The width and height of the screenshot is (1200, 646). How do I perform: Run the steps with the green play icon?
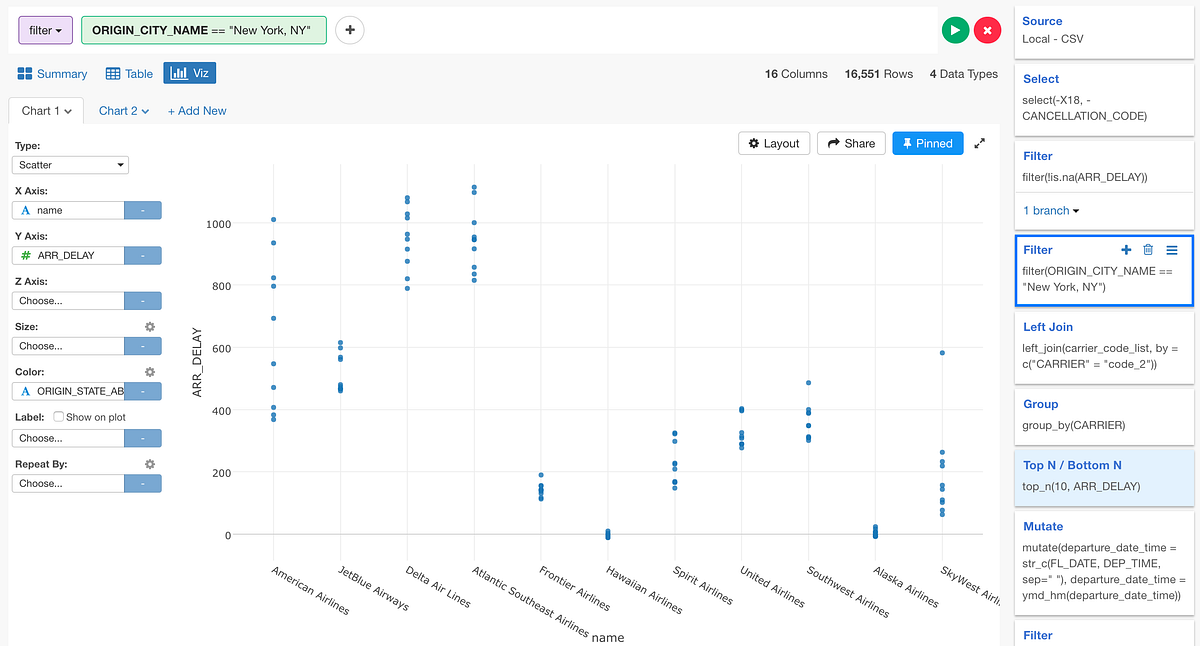tap(955, 30)
